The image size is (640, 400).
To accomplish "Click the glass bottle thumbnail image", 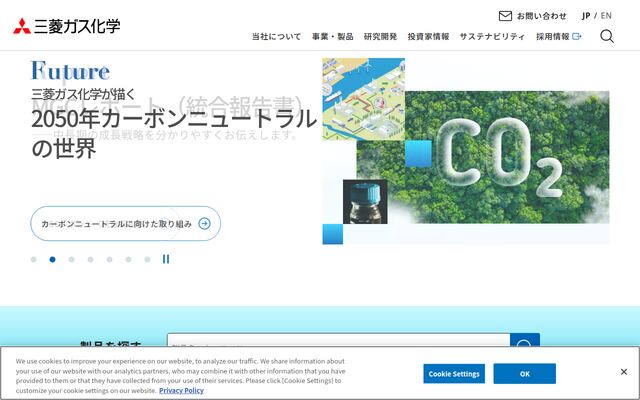I will (x=365, y=202).
